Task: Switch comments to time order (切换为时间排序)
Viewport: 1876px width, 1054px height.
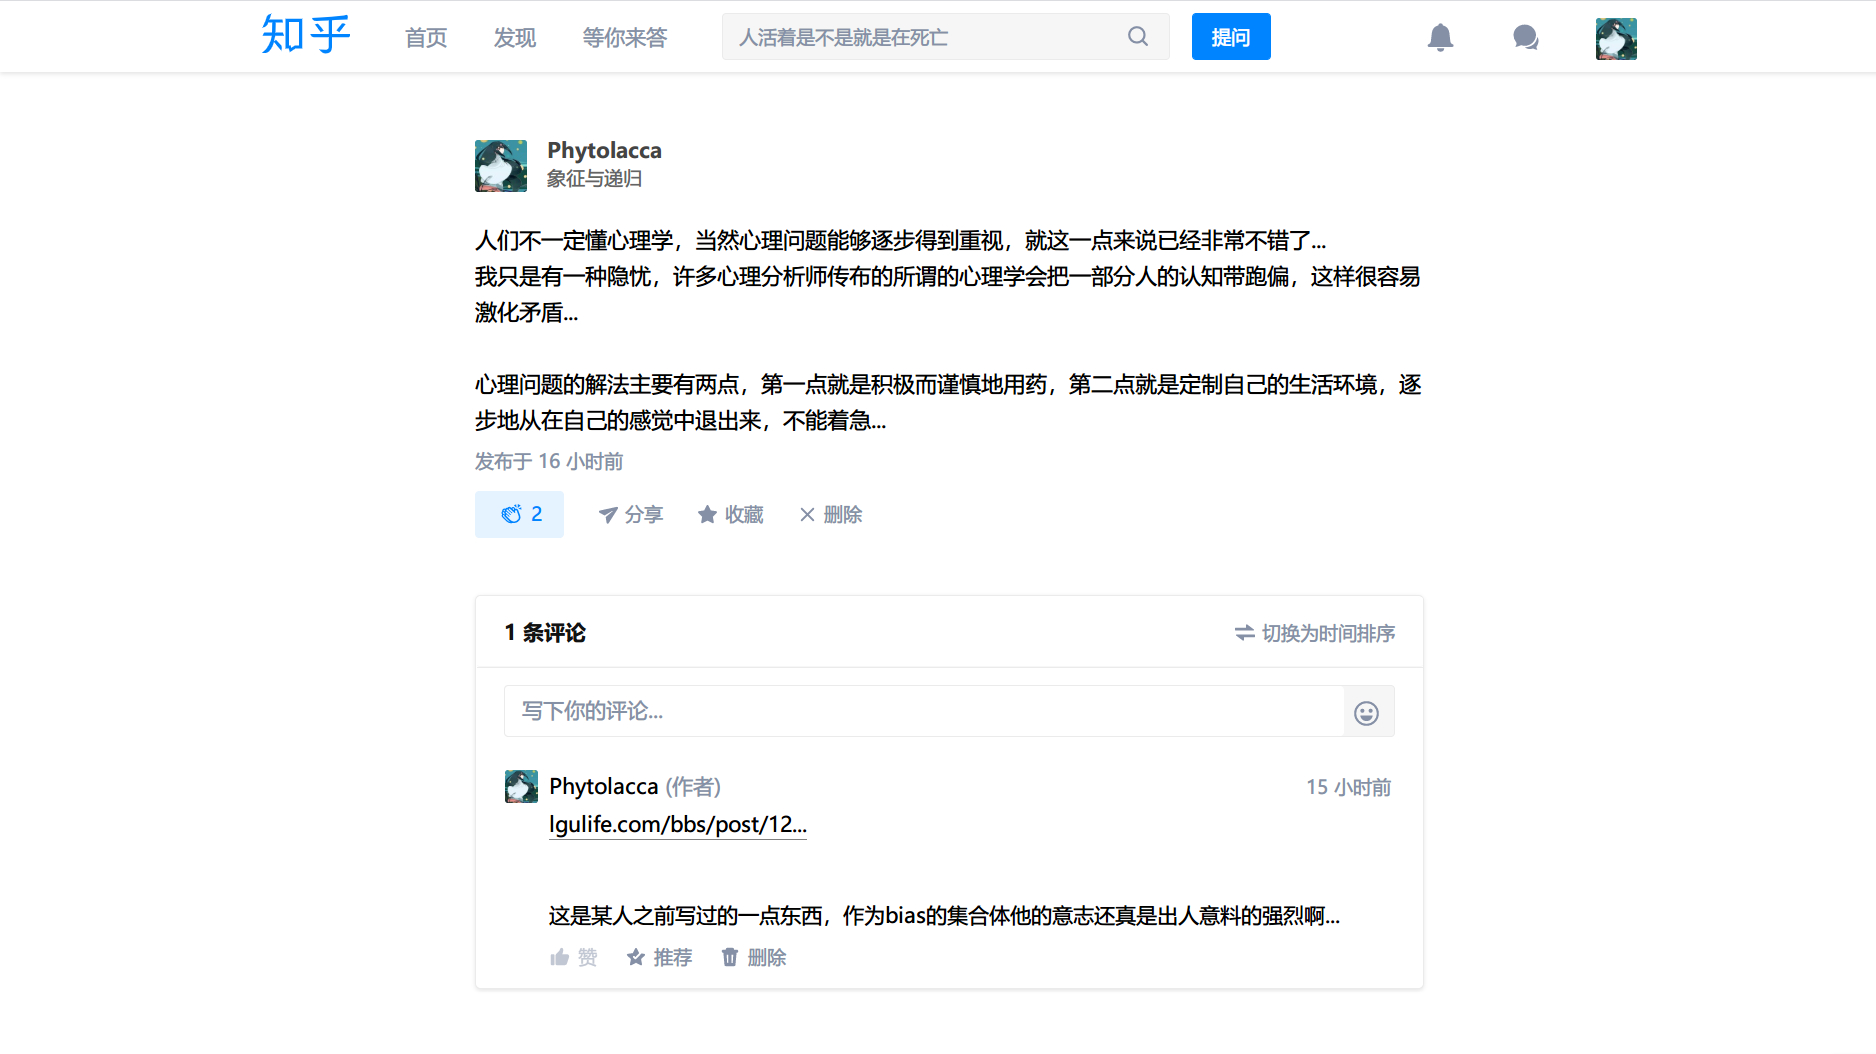Action: (1314, 633)
